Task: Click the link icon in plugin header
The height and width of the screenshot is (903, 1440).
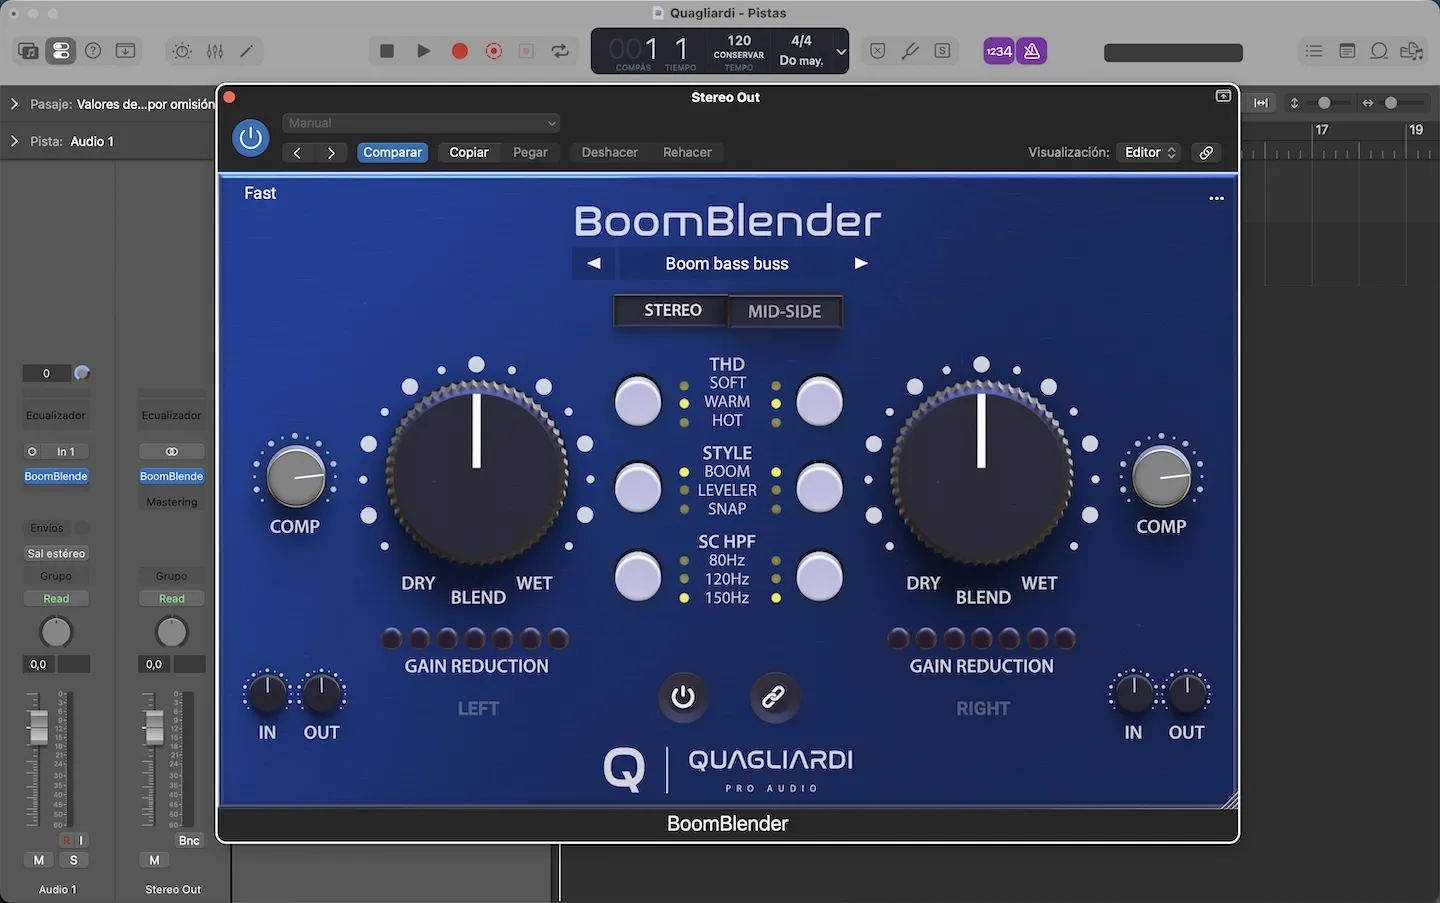Action: tap(1207, 153)
